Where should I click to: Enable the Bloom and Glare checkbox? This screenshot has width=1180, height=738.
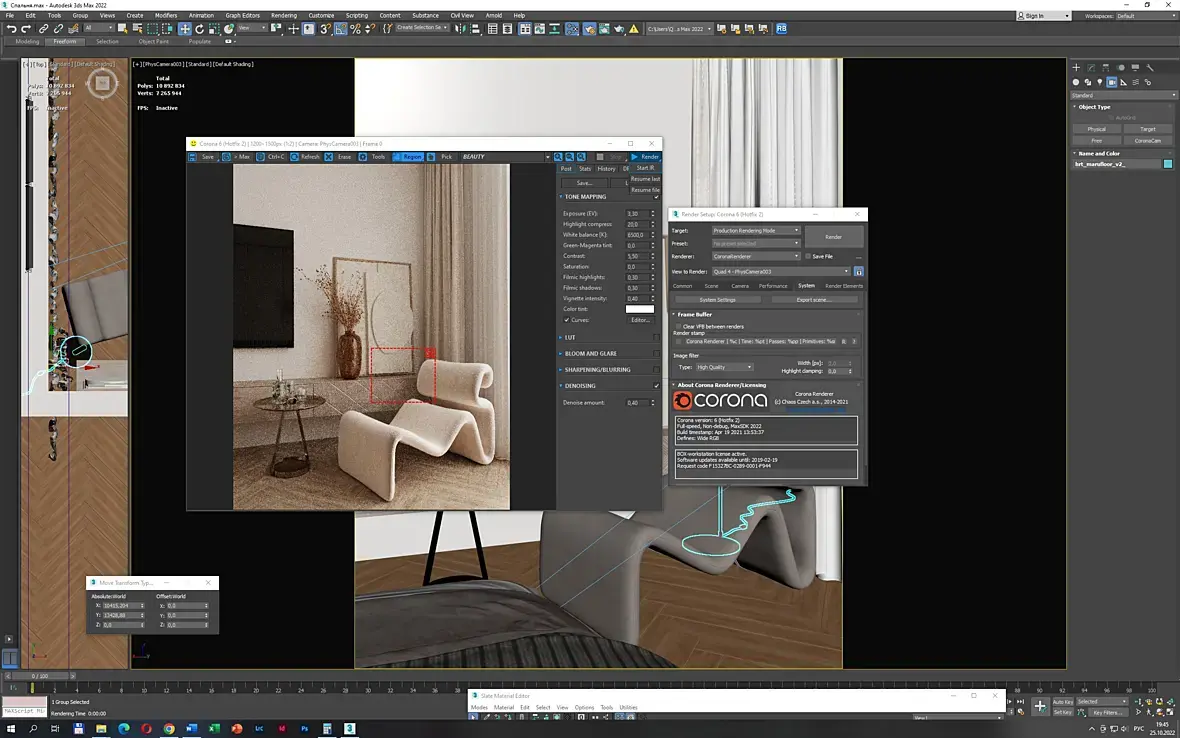pyautogui.click(x=656, y=353)
